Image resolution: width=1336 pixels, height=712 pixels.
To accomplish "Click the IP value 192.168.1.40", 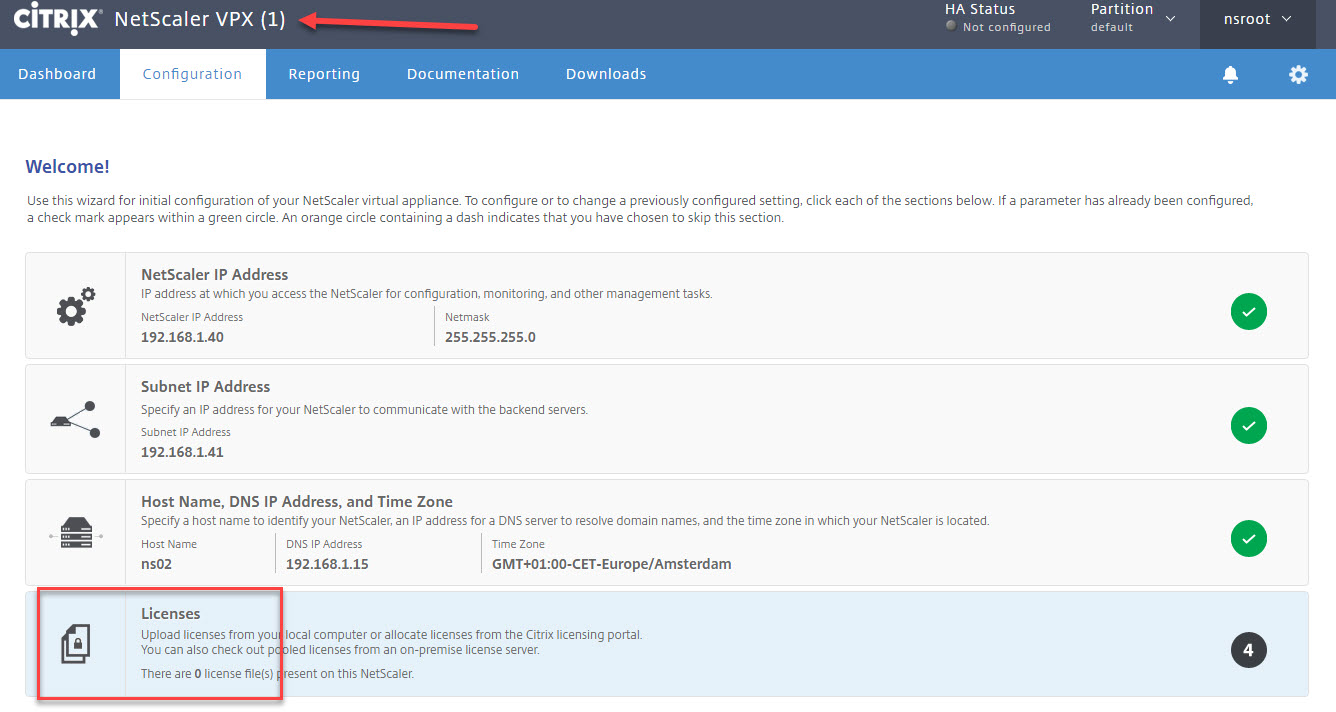I will (x=182, y=337).
